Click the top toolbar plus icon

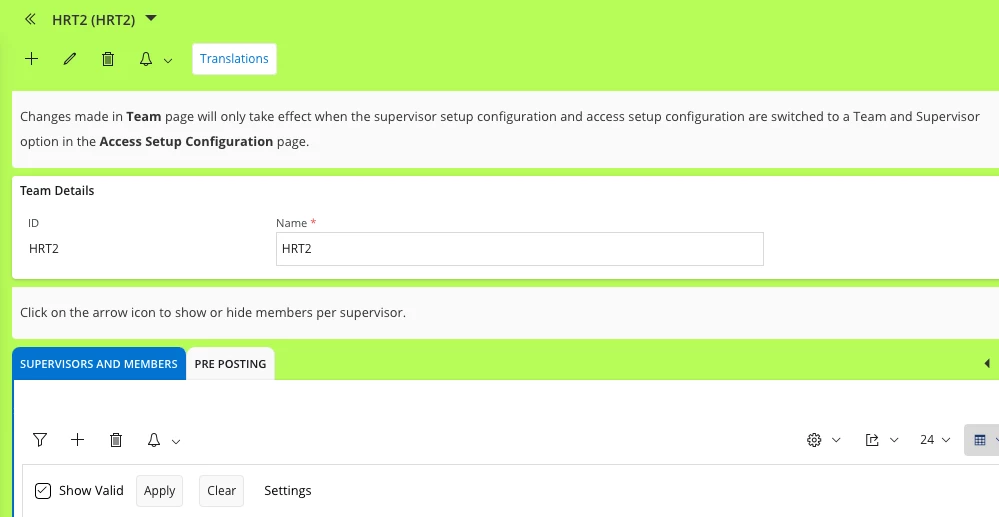click(32, 59)
